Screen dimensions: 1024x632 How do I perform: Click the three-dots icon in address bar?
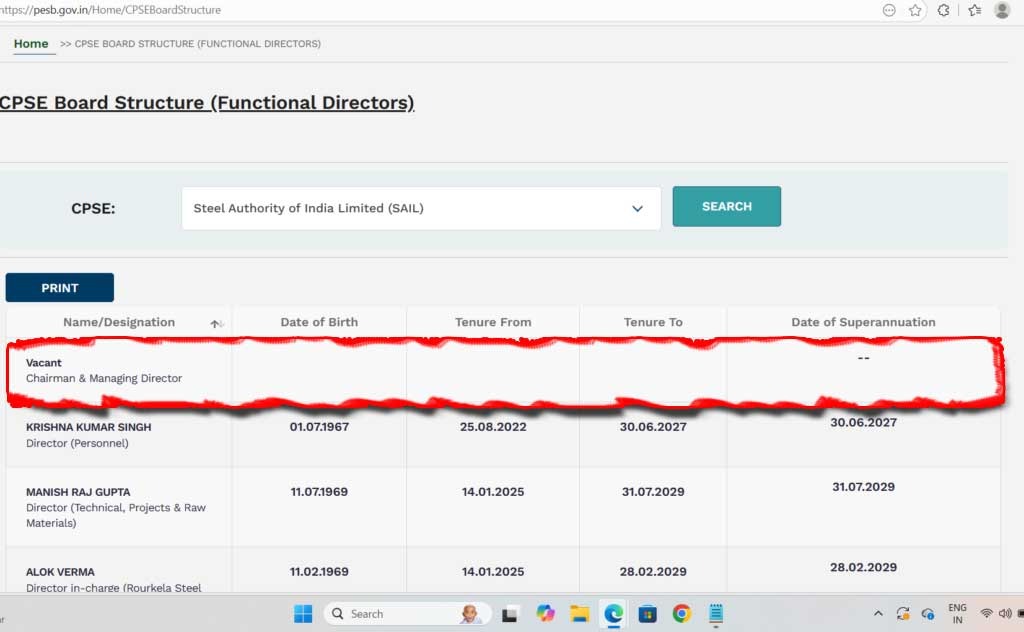pos(889,10)
